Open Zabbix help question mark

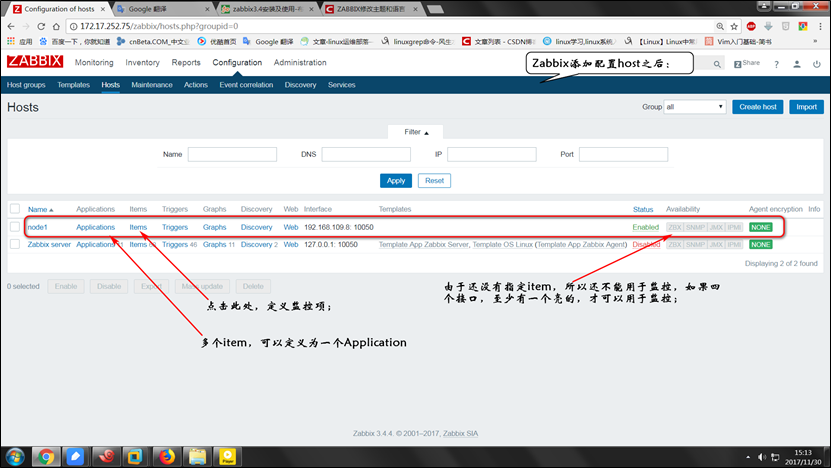(x=776, y=64)
